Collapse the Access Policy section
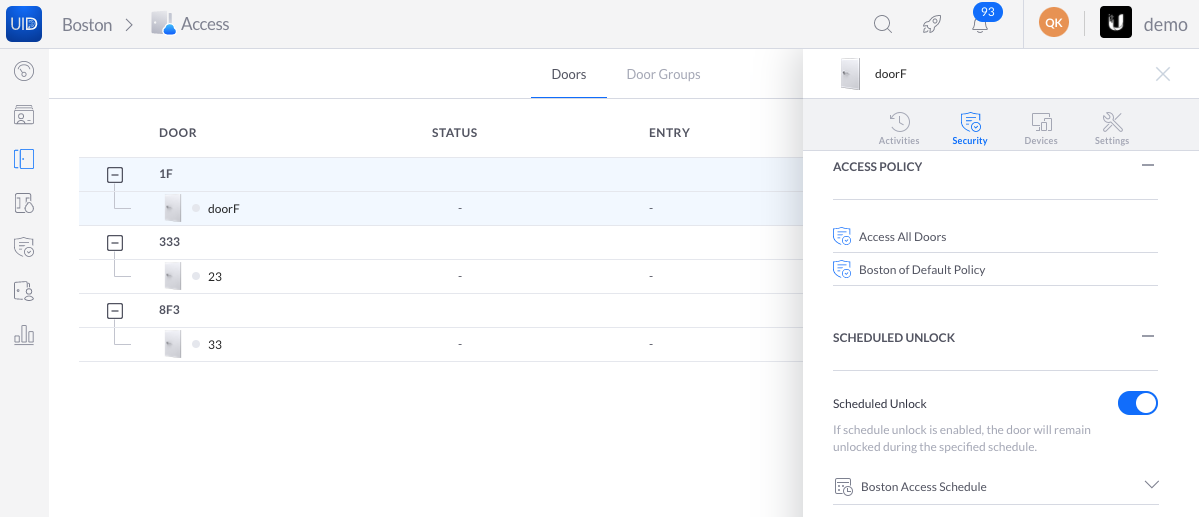Image resolution: width=1199 pixels, height=517 pixels. pos(1148,165)
